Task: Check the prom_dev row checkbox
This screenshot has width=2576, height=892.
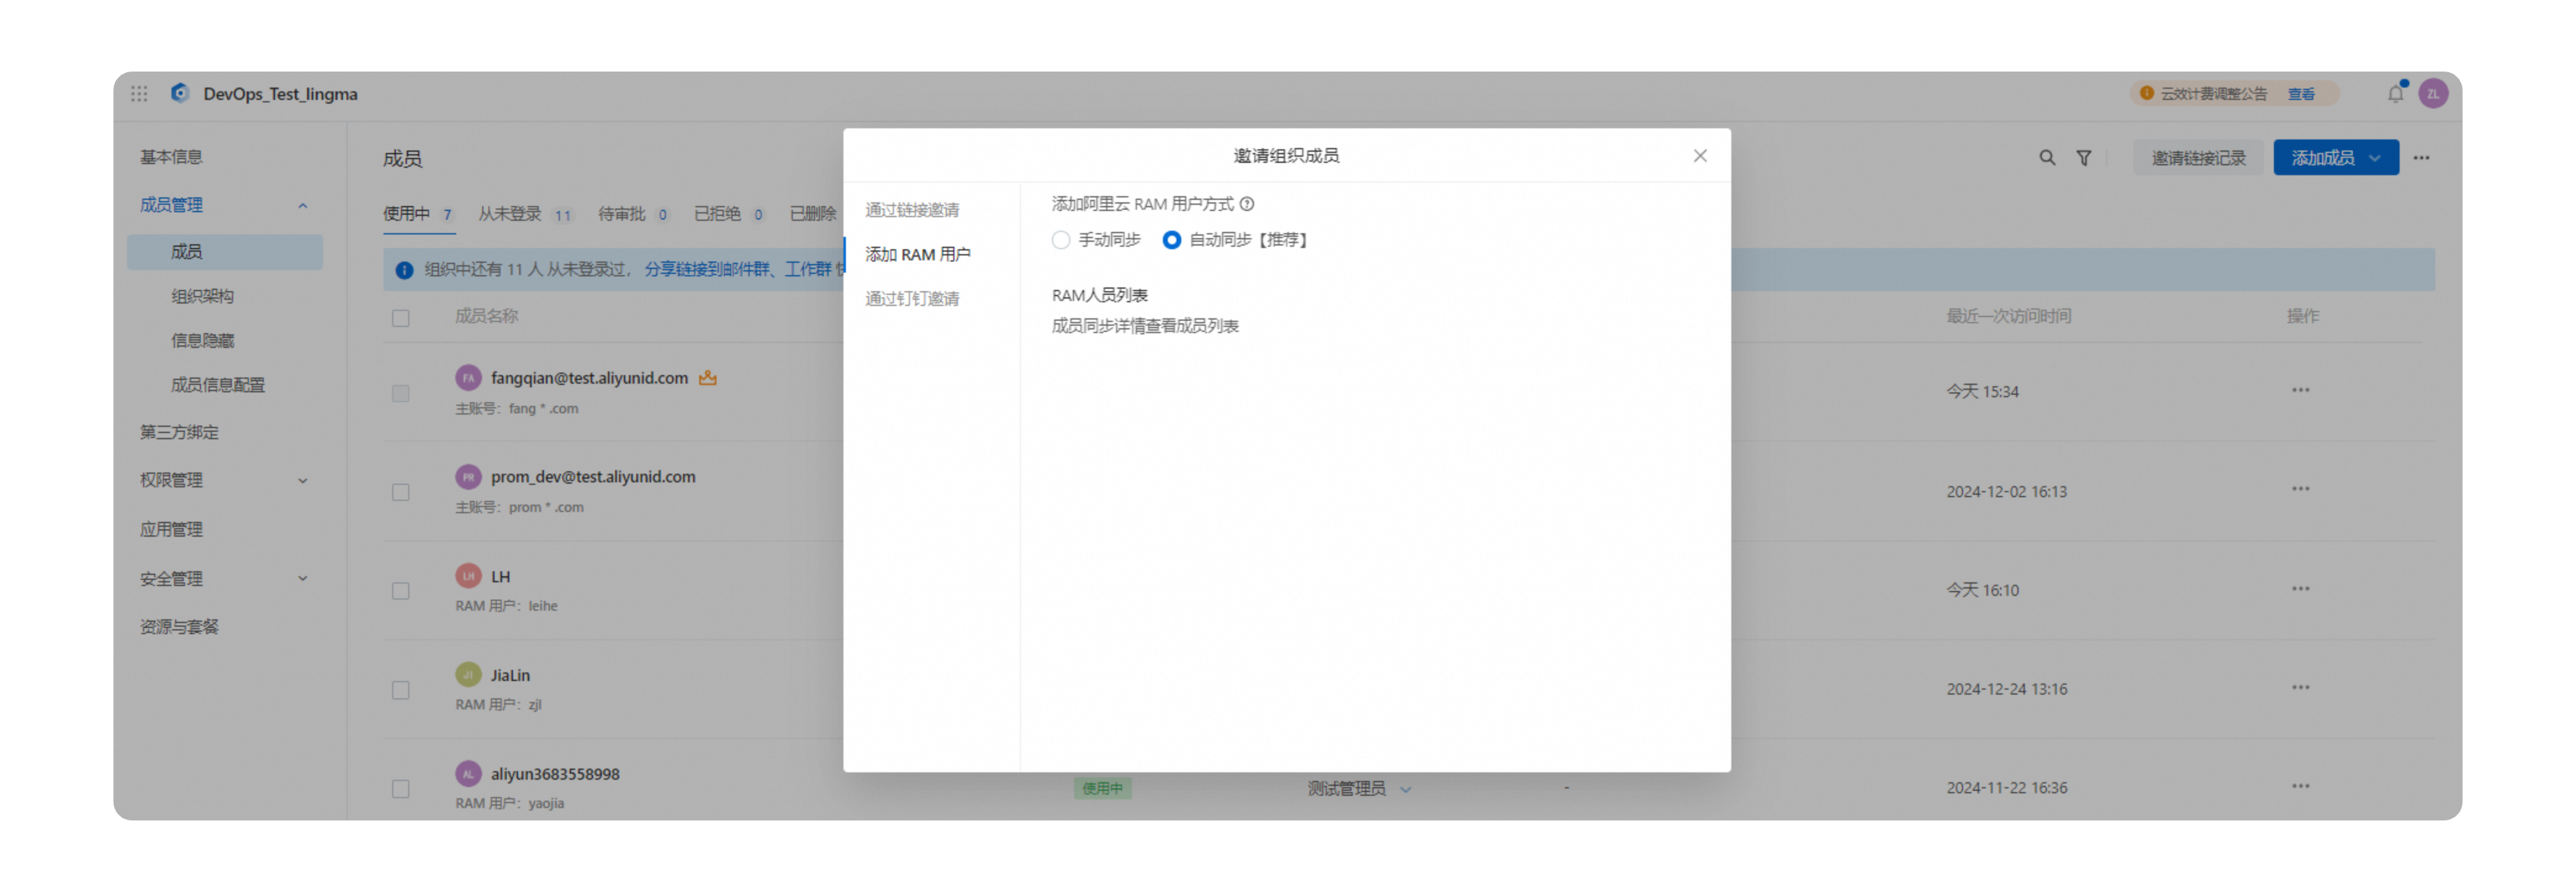Action: [401, 492]
